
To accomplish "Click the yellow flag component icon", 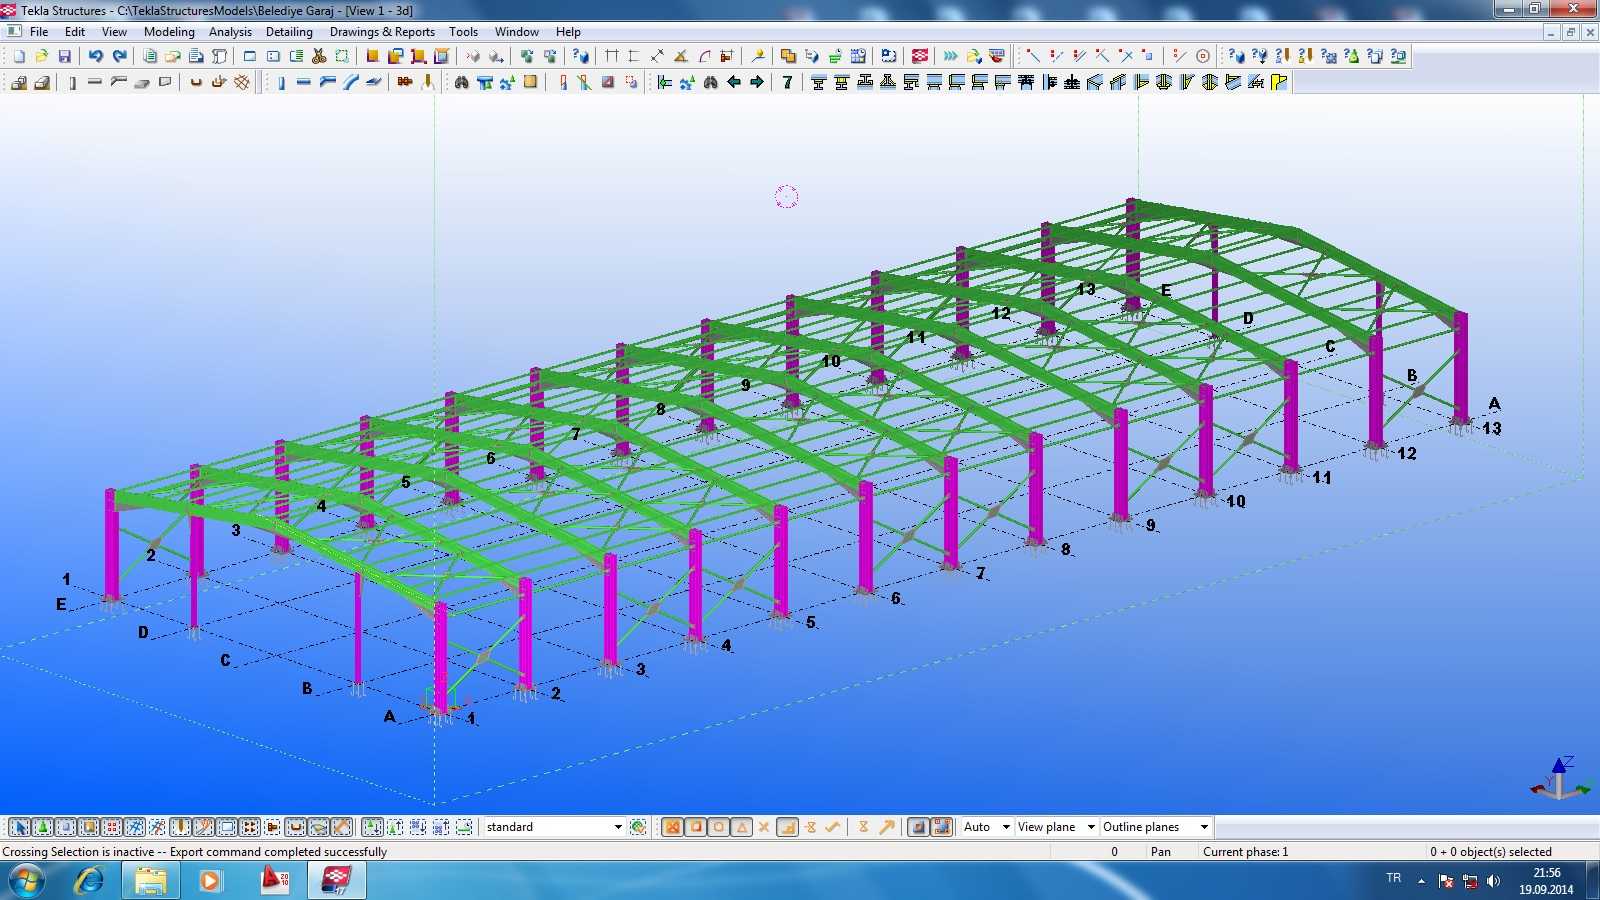I will click(1279, 82).
